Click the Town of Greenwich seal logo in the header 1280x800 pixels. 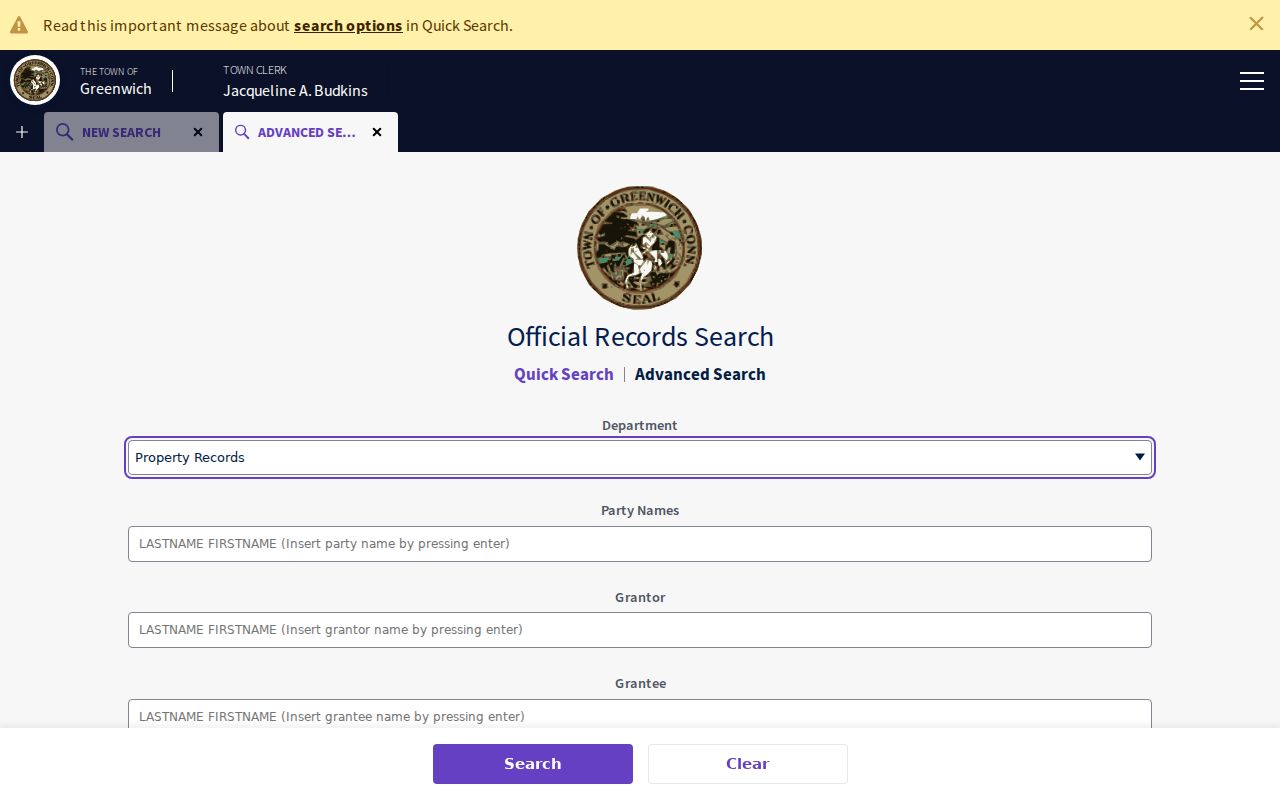pos(35,80)
